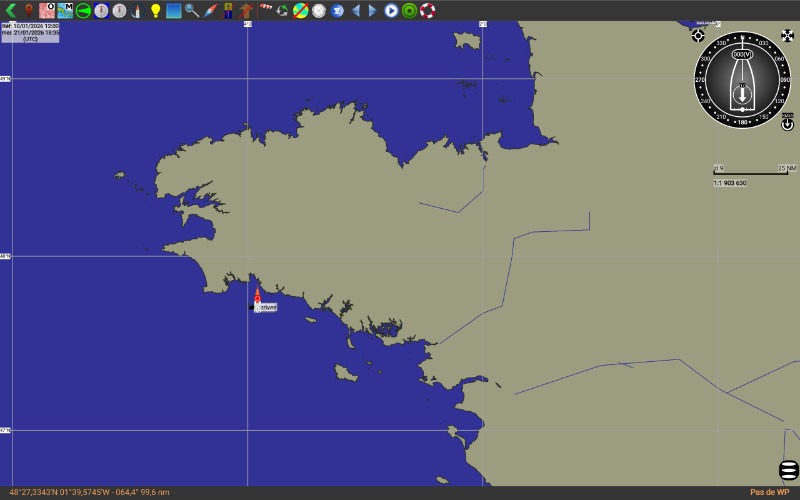Click the 'Pas de WP' status text
The image size is (800, 500).
point(769,492)
